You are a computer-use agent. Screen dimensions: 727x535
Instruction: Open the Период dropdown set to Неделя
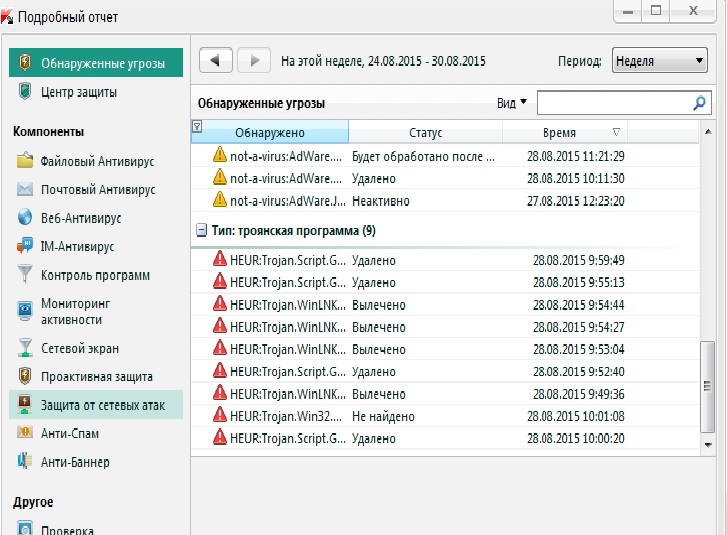click(659, 61)
